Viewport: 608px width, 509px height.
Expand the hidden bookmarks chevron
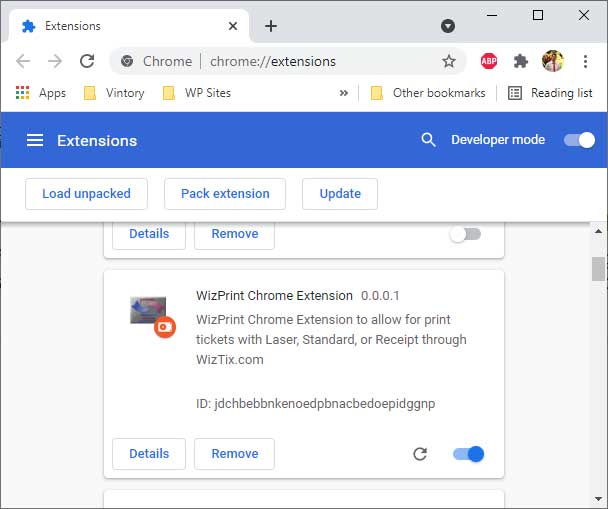click(x=344, y=93)
